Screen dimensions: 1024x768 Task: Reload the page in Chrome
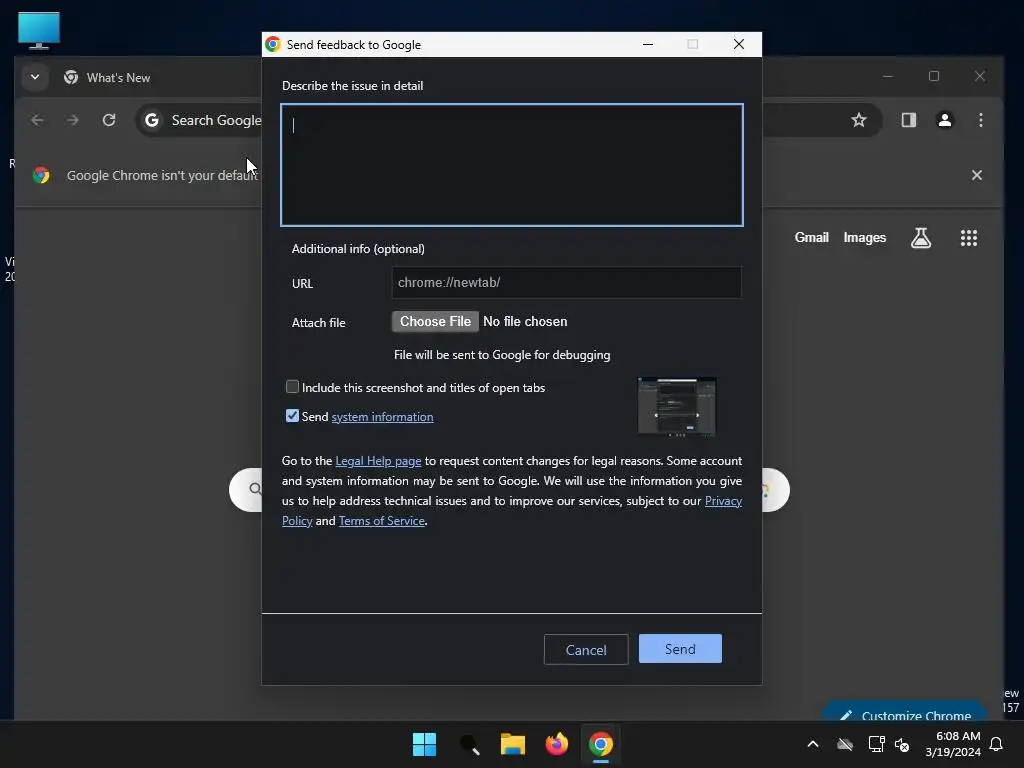pos(109,120)
